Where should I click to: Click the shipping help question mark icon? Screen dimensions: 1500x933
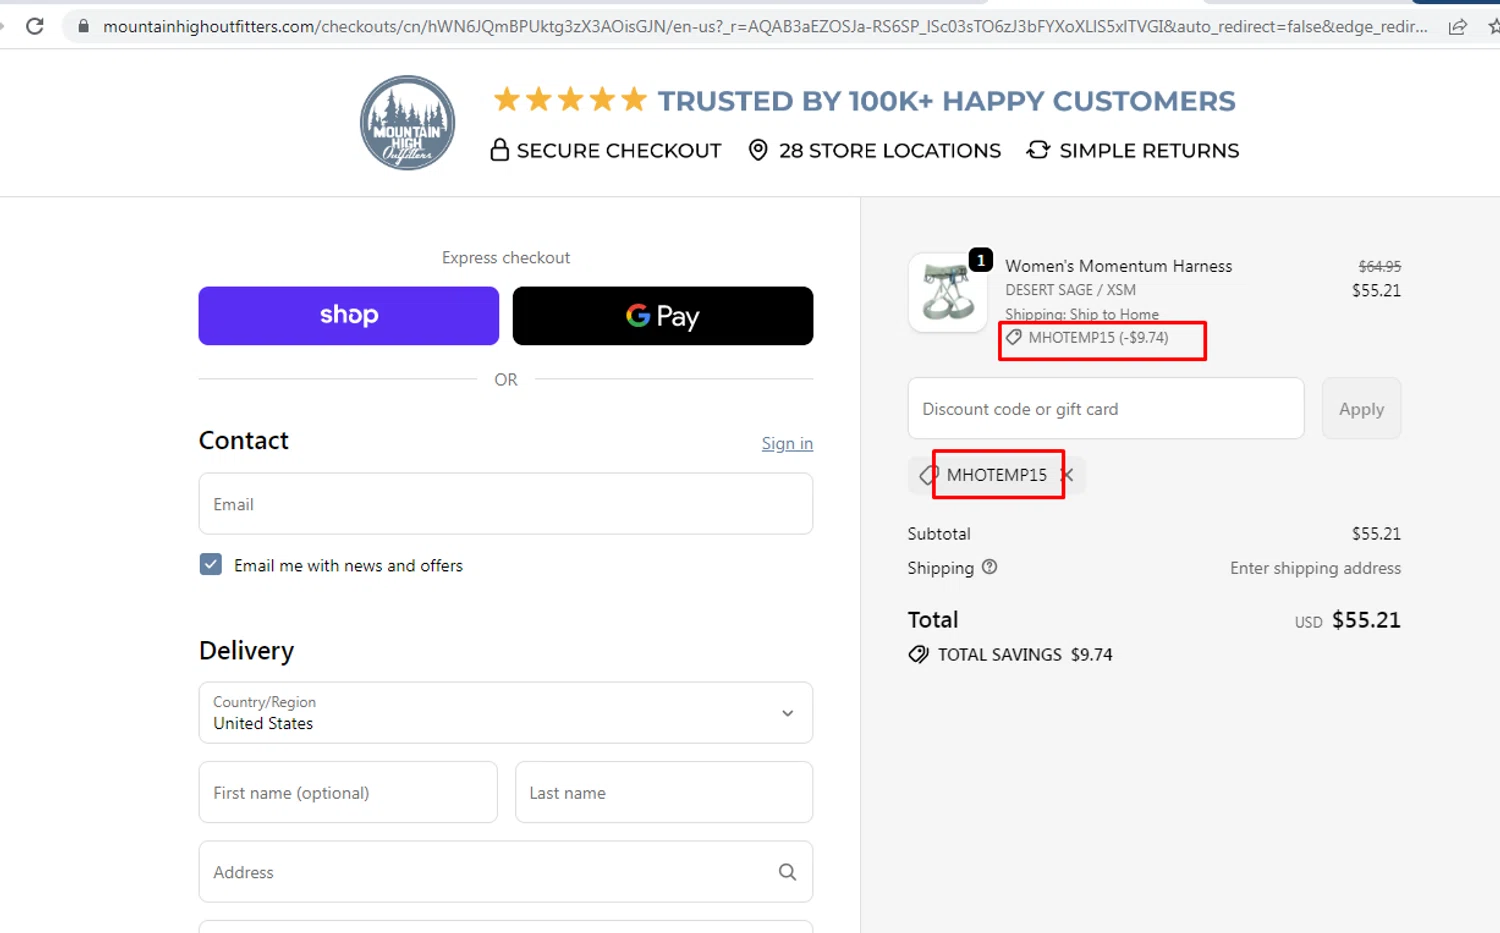pyautogui.click(x=989, y=567)
